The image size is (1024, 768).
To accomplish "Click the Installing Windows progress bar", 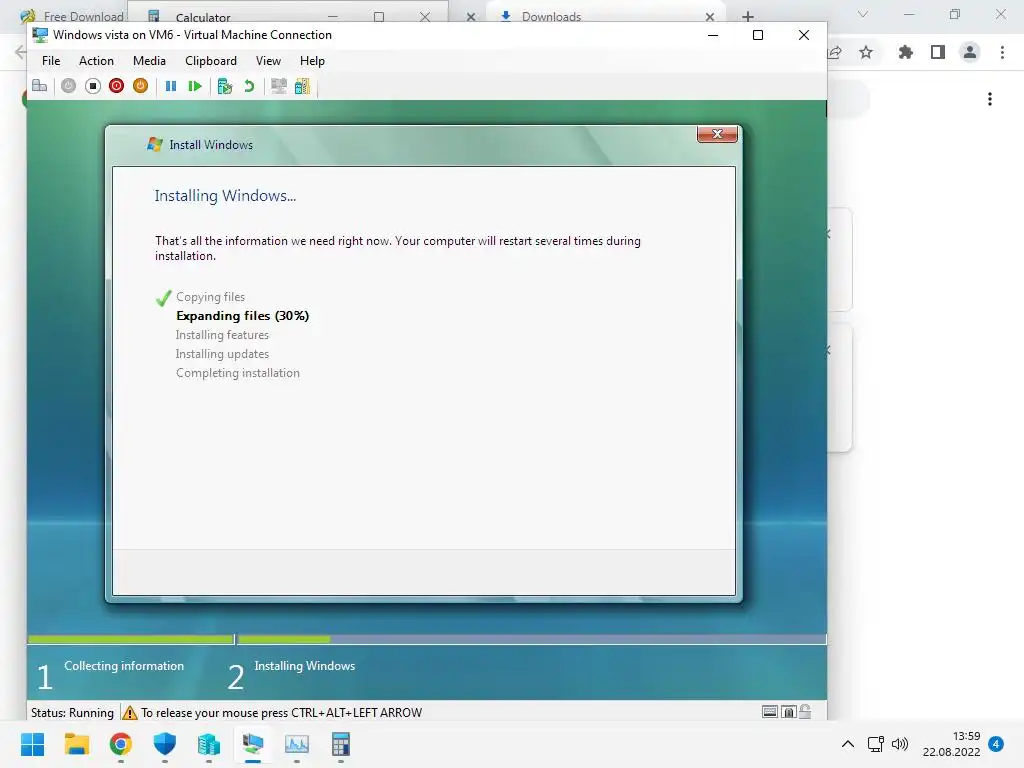I will pyautogui.click(x=532, y=639).
